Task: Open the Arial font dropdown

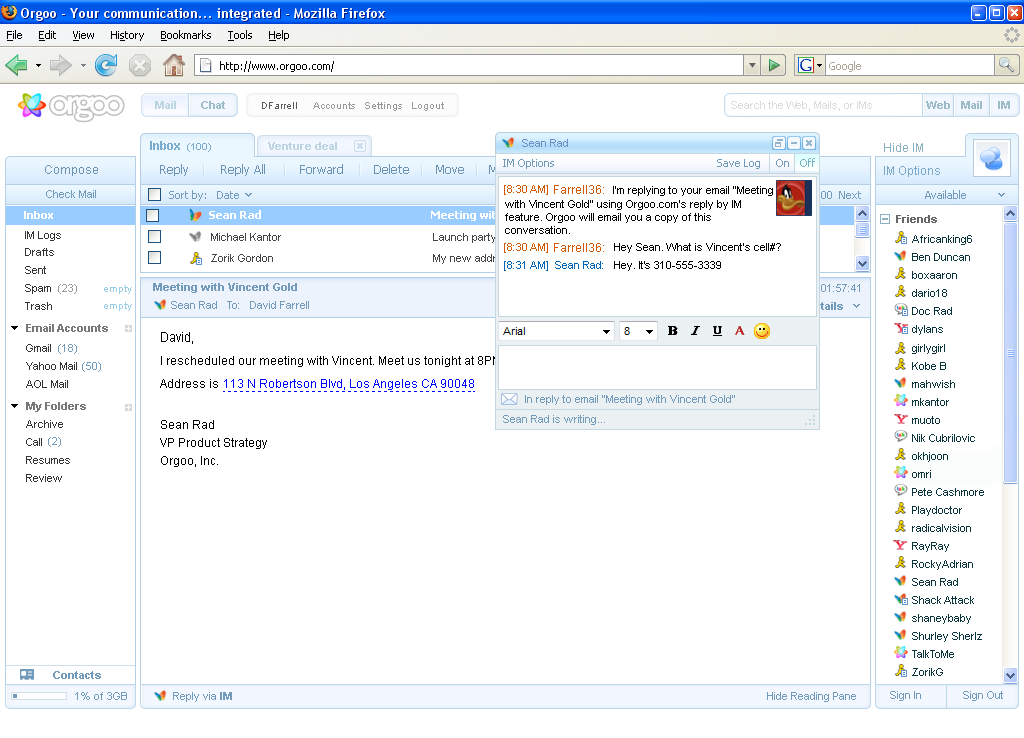Action: point(557,331)
